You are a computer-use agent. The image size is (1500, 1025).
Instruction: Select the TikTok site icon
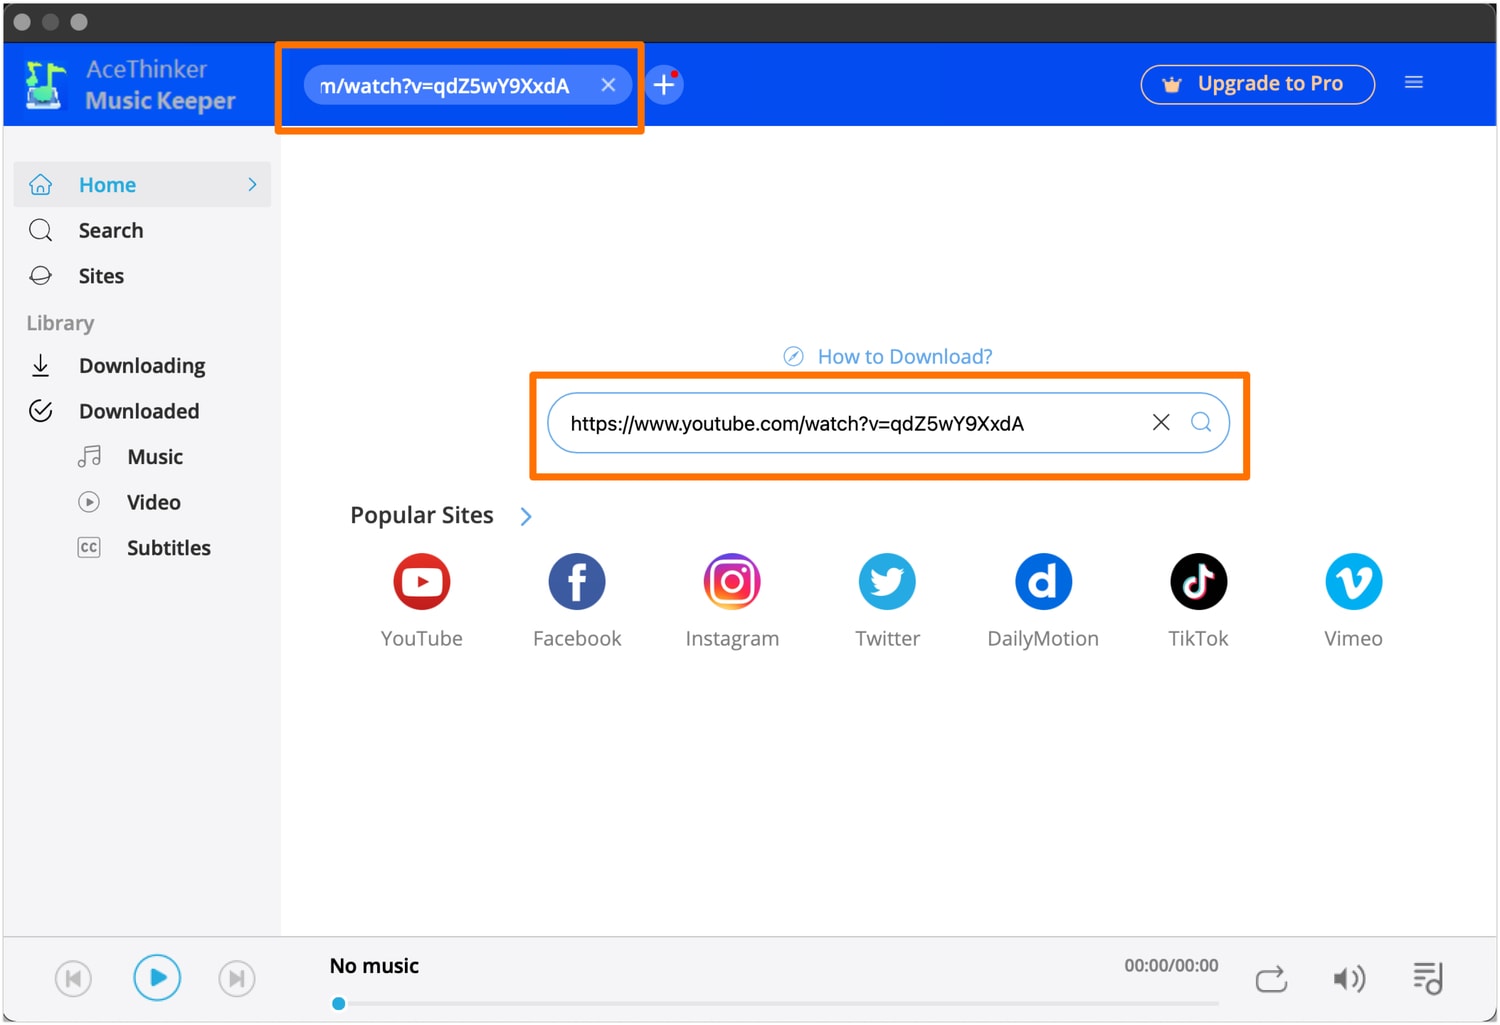(x=1198, y=581)
